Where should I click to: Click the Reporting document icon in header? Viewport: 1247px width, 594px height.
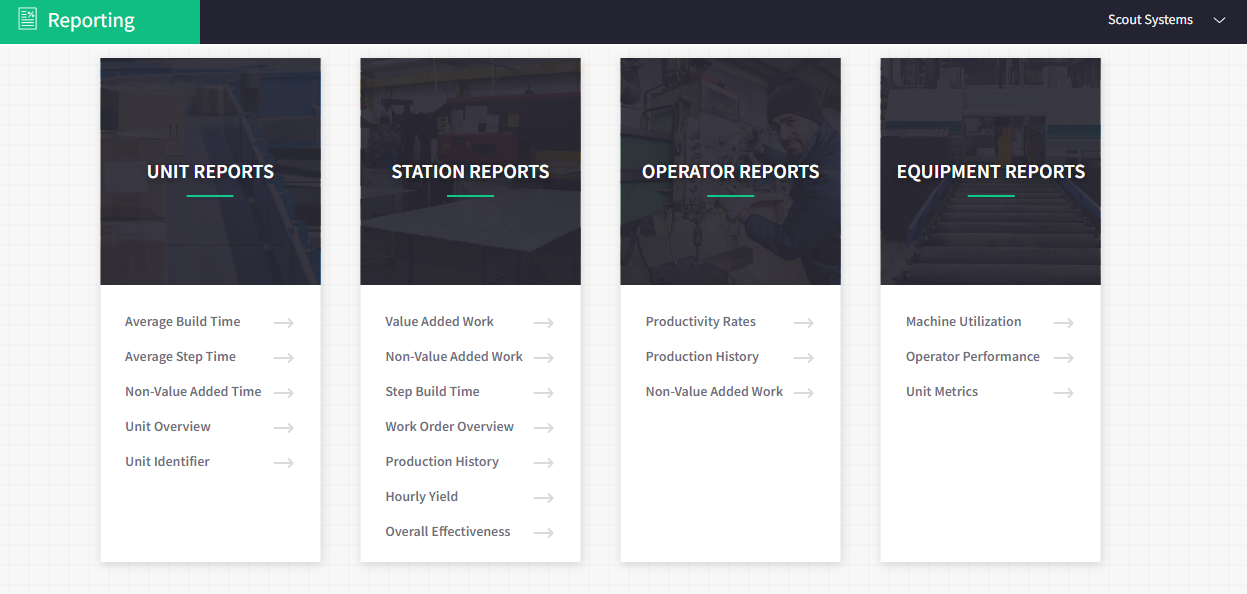[x=28, y=19]
